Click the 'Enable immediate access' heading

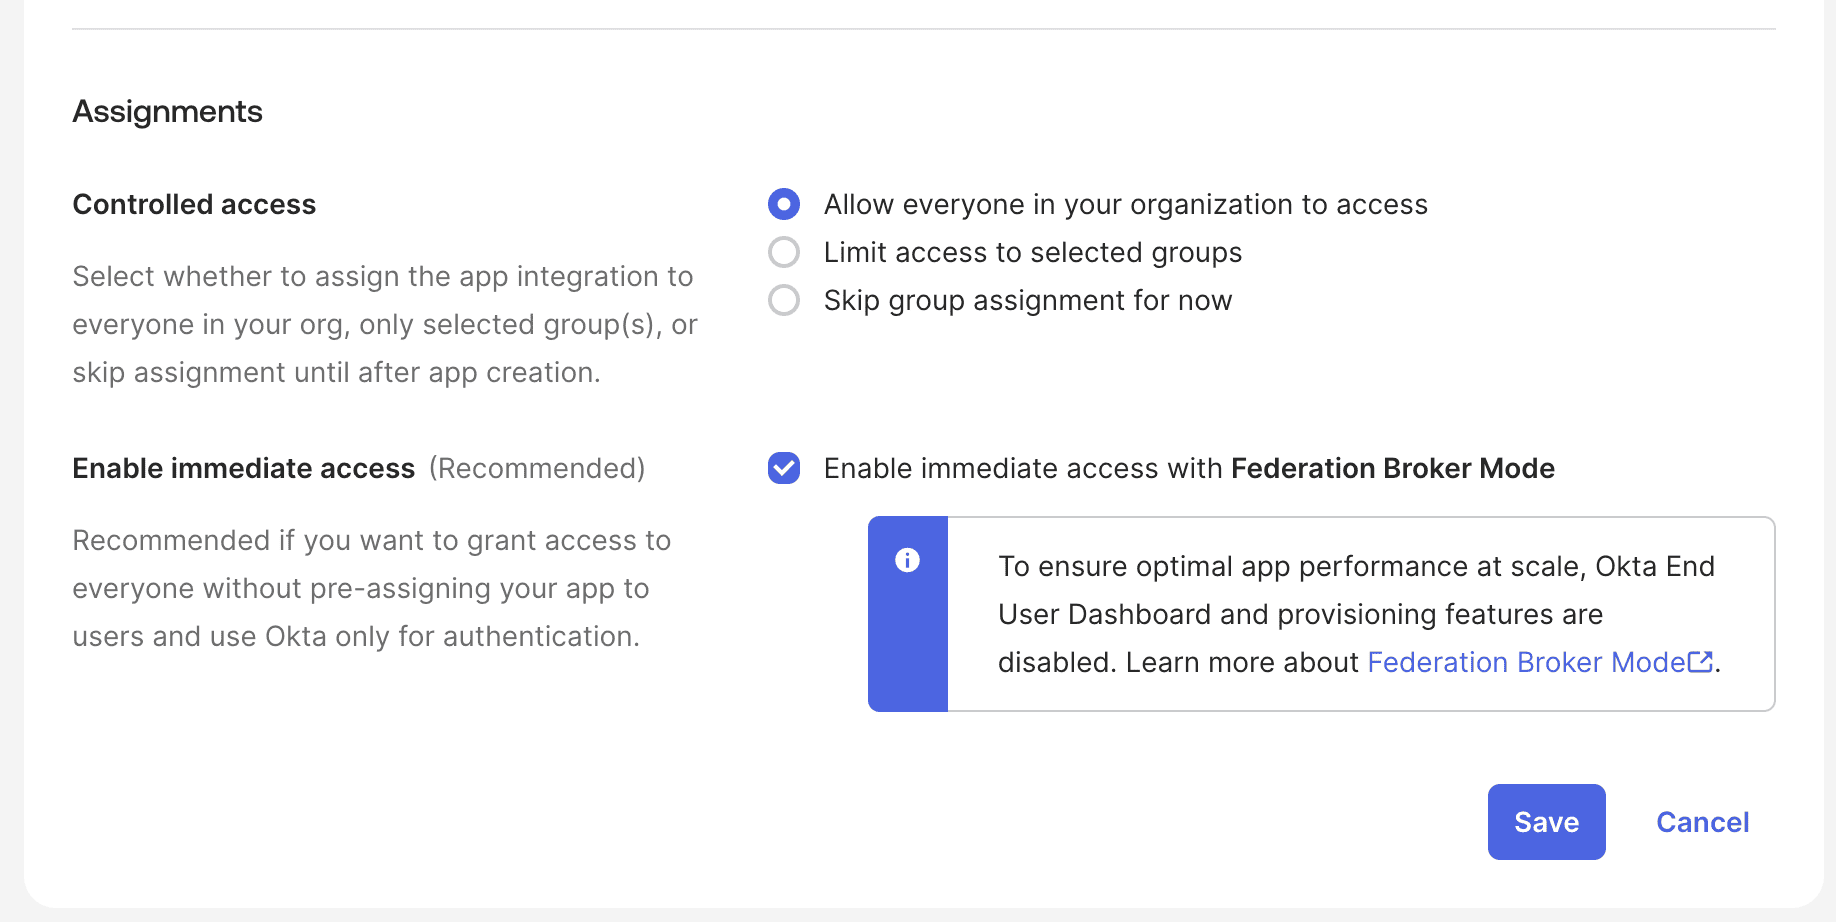click(x=243, y=467)
